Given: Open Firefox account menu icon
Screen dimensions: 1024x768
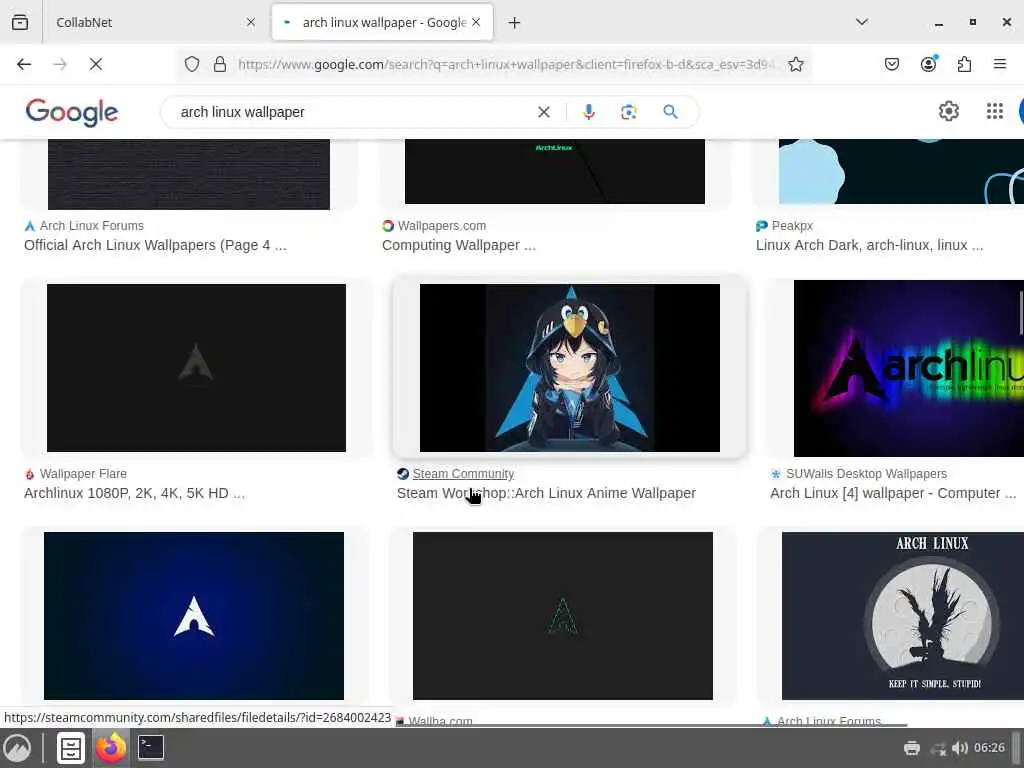Looking at the screenshot, I should pos(928,64).
